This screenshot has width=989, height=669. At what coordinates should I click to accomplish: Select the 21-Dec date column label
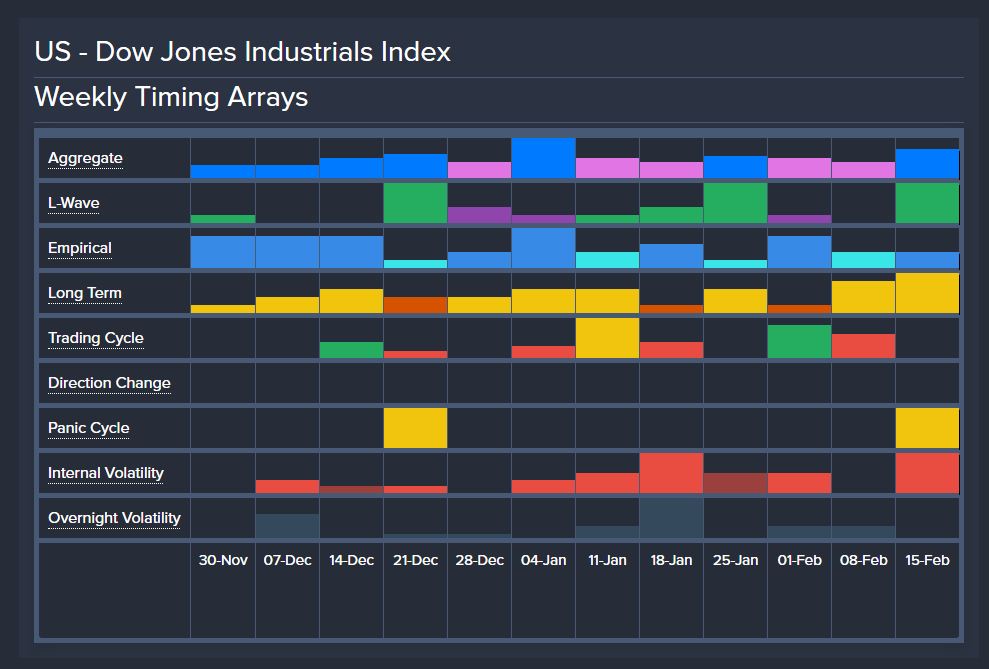coord(416,560)
